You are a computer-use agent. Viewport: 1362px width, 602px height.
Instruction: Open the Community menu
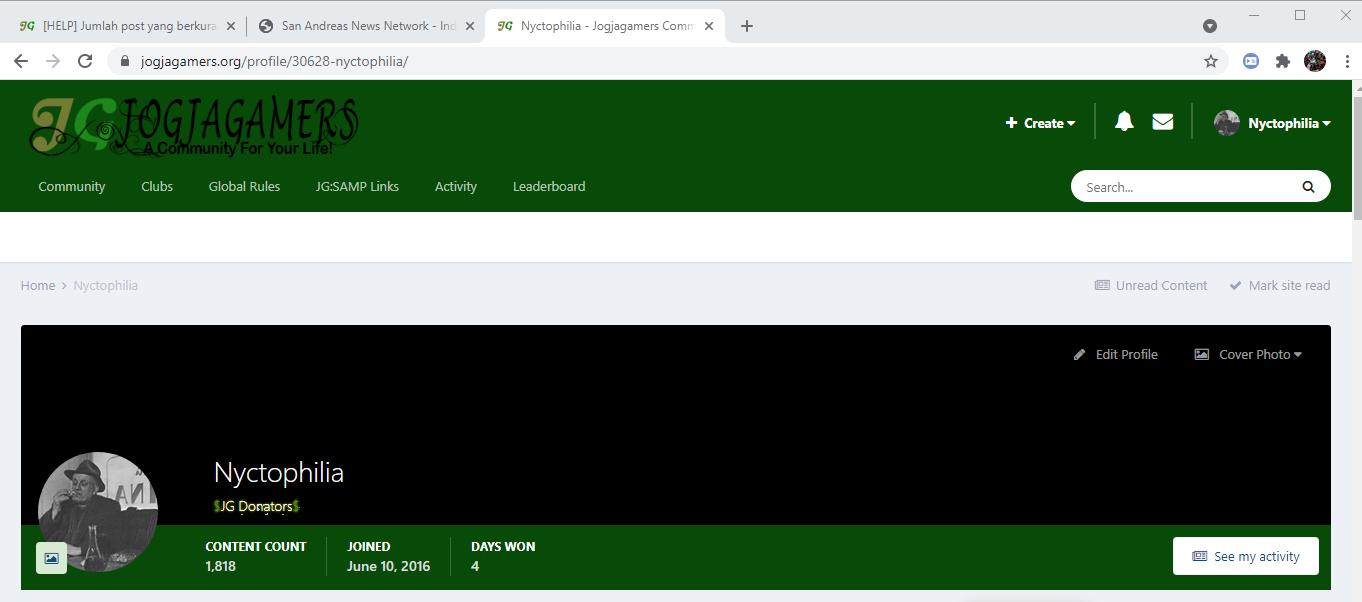72,186
